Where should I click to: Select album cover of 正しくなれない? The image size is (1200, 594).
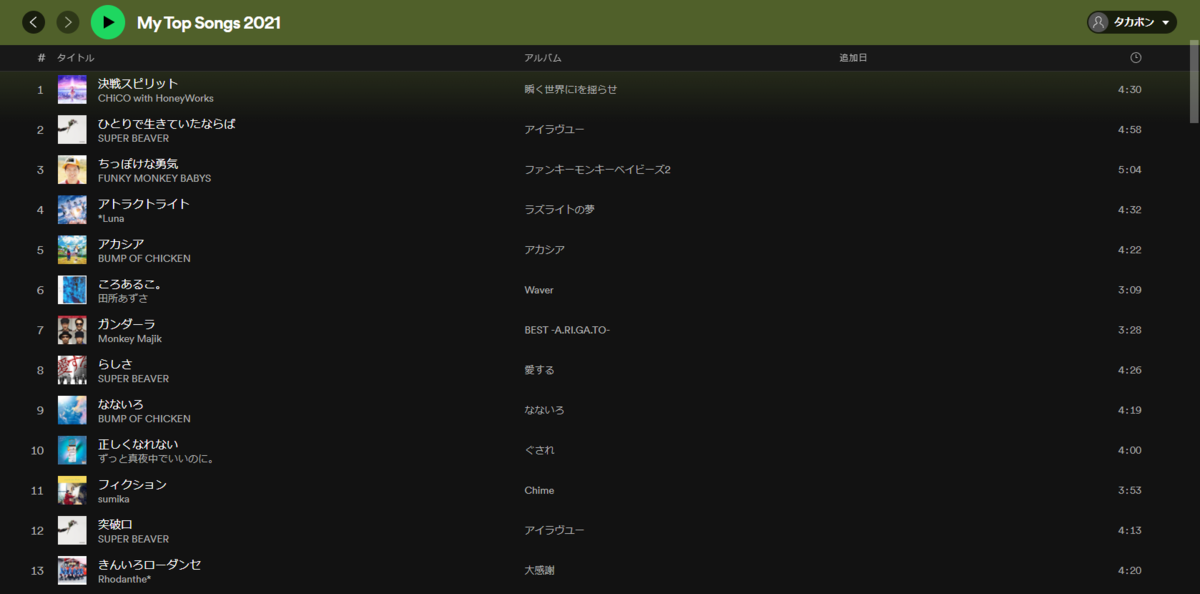pyautogui.click(x=72, y=450)
